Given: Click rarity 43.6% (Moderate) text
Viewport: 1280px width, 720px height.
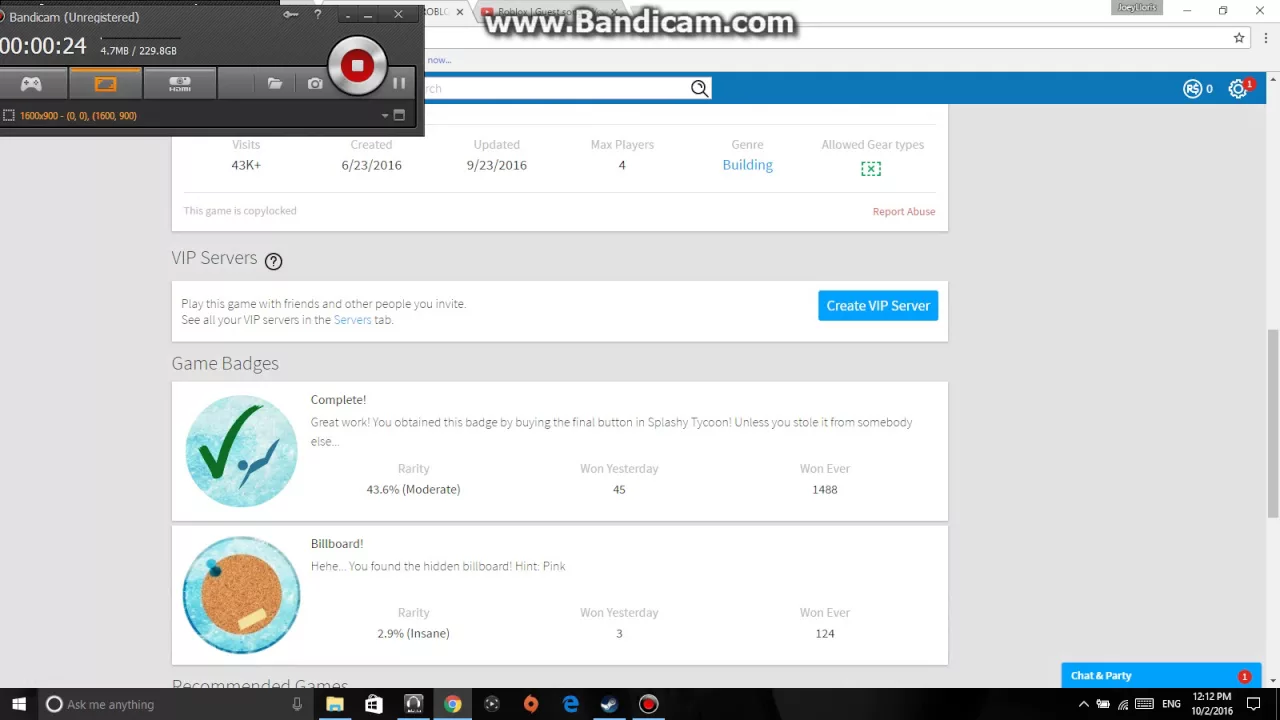Looking at the screenshot, I should point(413,489).
